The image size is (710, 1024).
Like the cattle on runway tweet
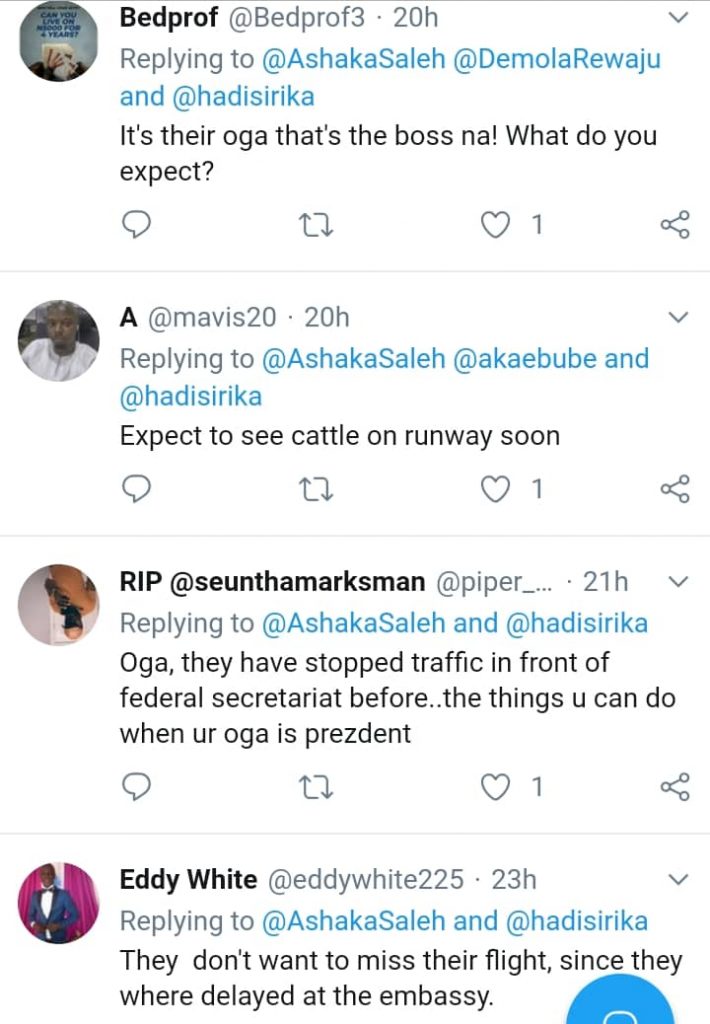[494, 488]
